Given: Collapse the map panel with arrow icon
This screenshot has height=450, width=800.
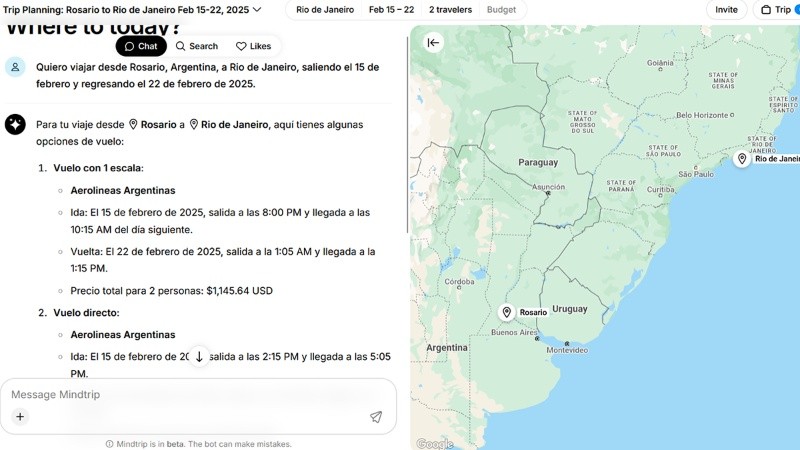Looking at the screenshot, I should pyautogui.click(x=433, y=42).
